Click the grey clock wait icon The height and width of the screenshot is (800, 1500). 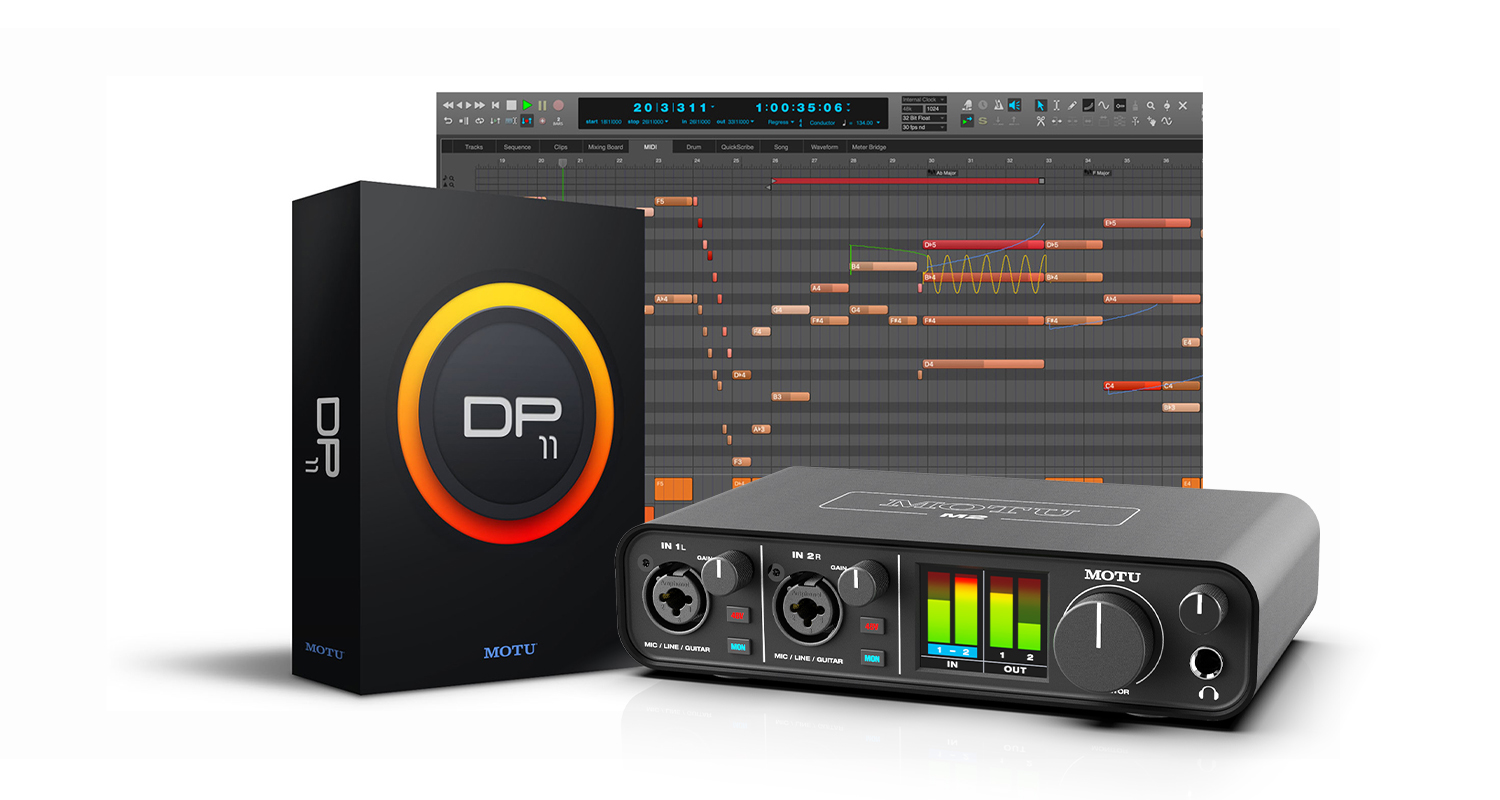tap(983, 105)
